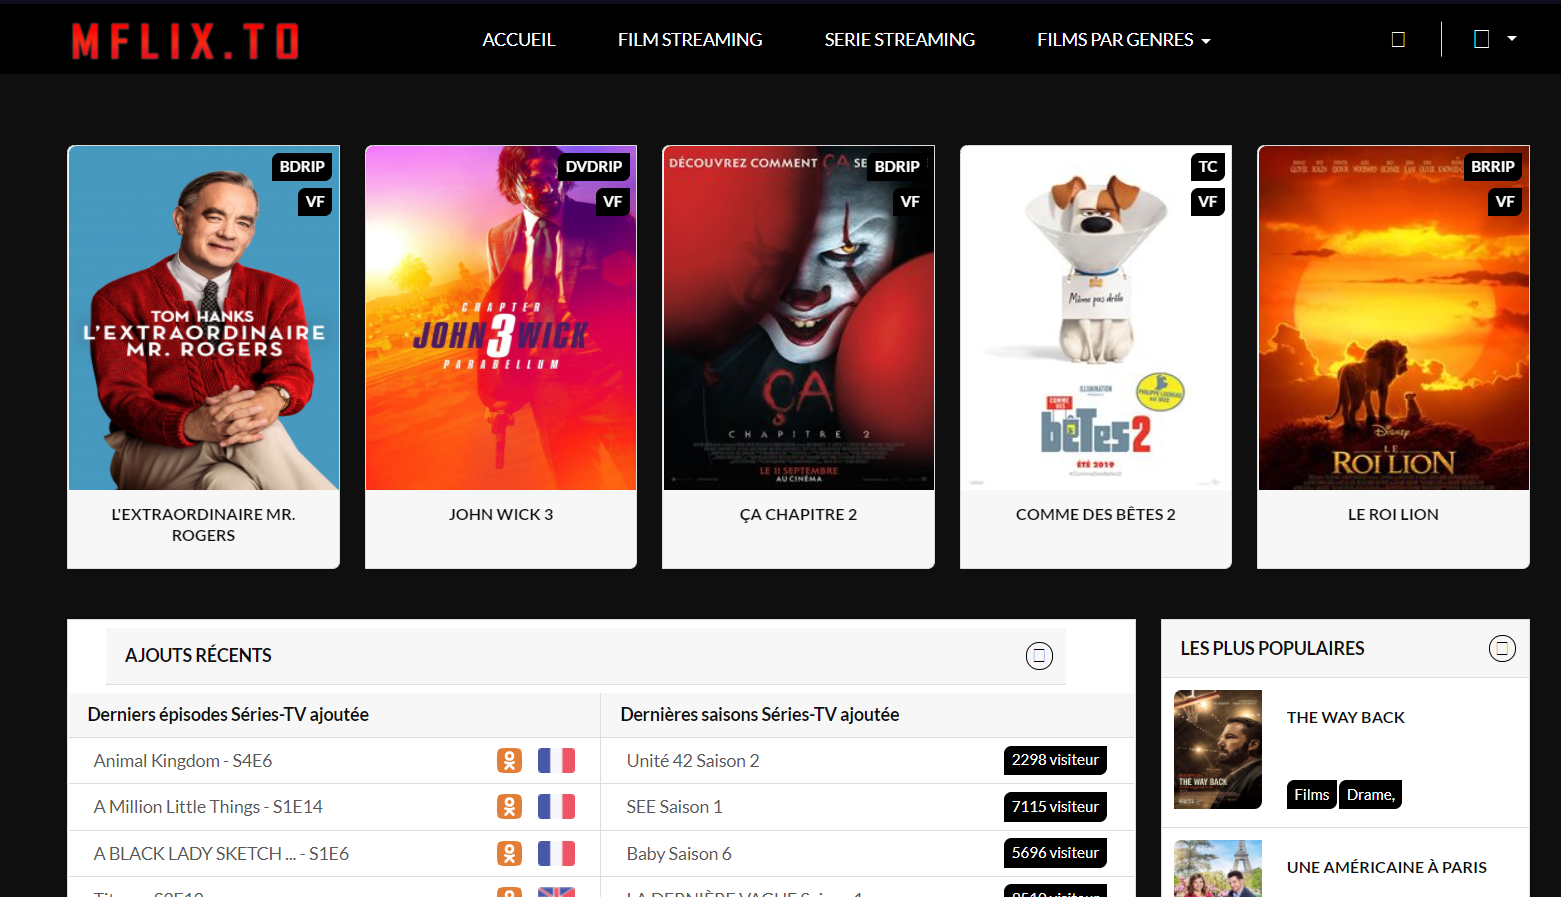Select Dernières saisons Séries-TV ajoutée tab

click(x=760, y=714)
